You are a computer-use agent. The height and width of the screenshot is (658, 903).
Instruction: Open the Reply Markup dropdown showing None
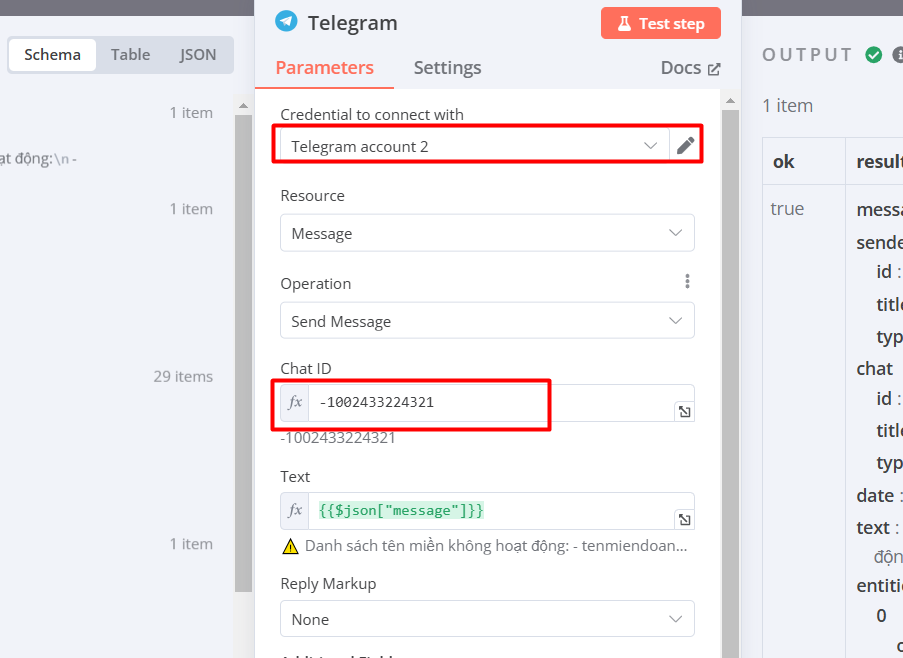[487, 619]
